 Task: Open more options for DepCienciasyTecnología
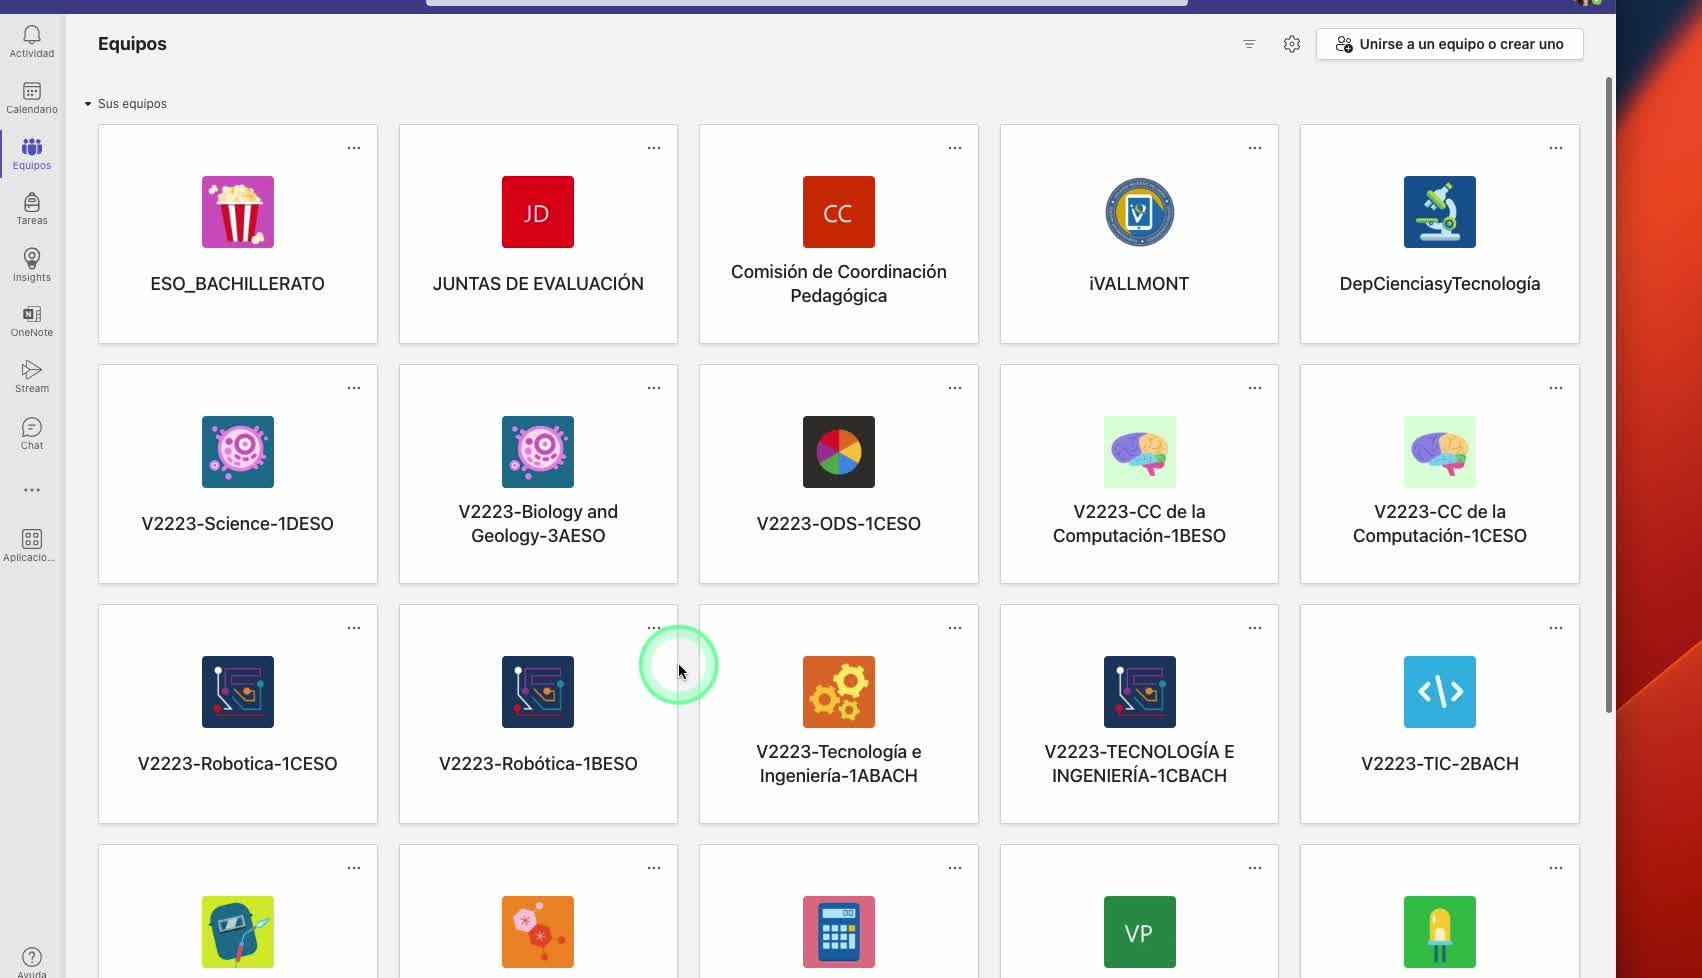point(1556,148)
